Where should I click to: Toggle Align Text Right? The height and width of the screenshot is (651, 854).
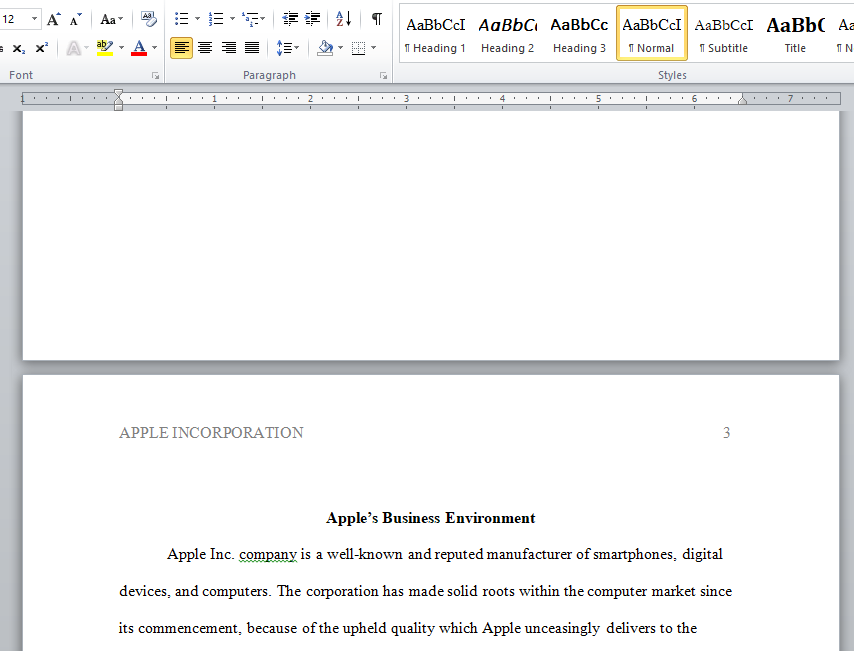(x=228, y=48)
